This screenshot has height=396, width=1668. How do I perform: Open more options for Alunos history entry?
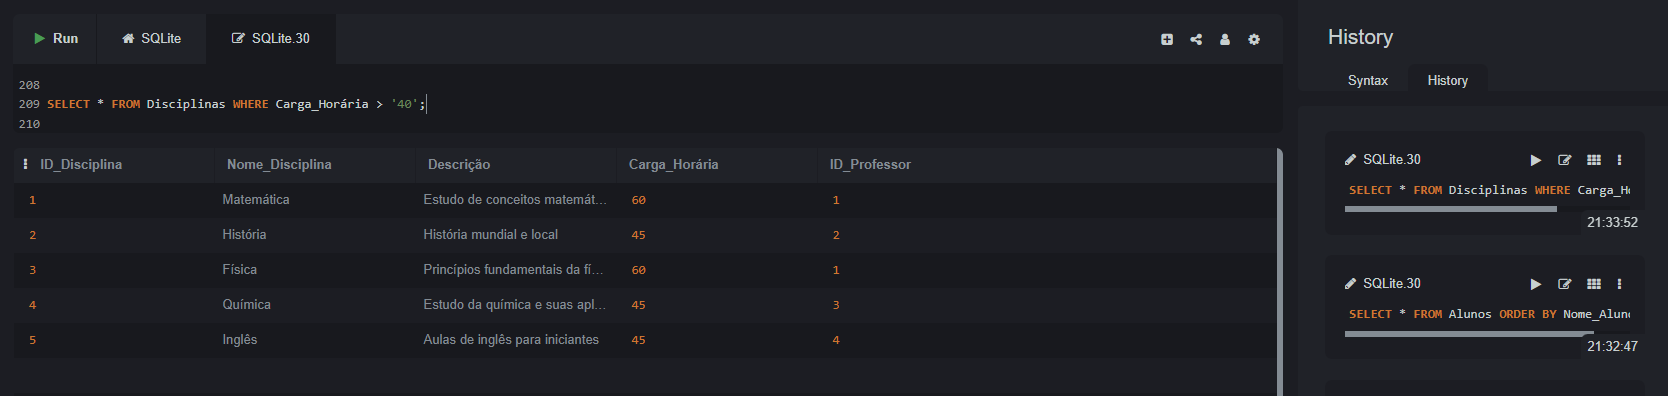point(1619,284)
